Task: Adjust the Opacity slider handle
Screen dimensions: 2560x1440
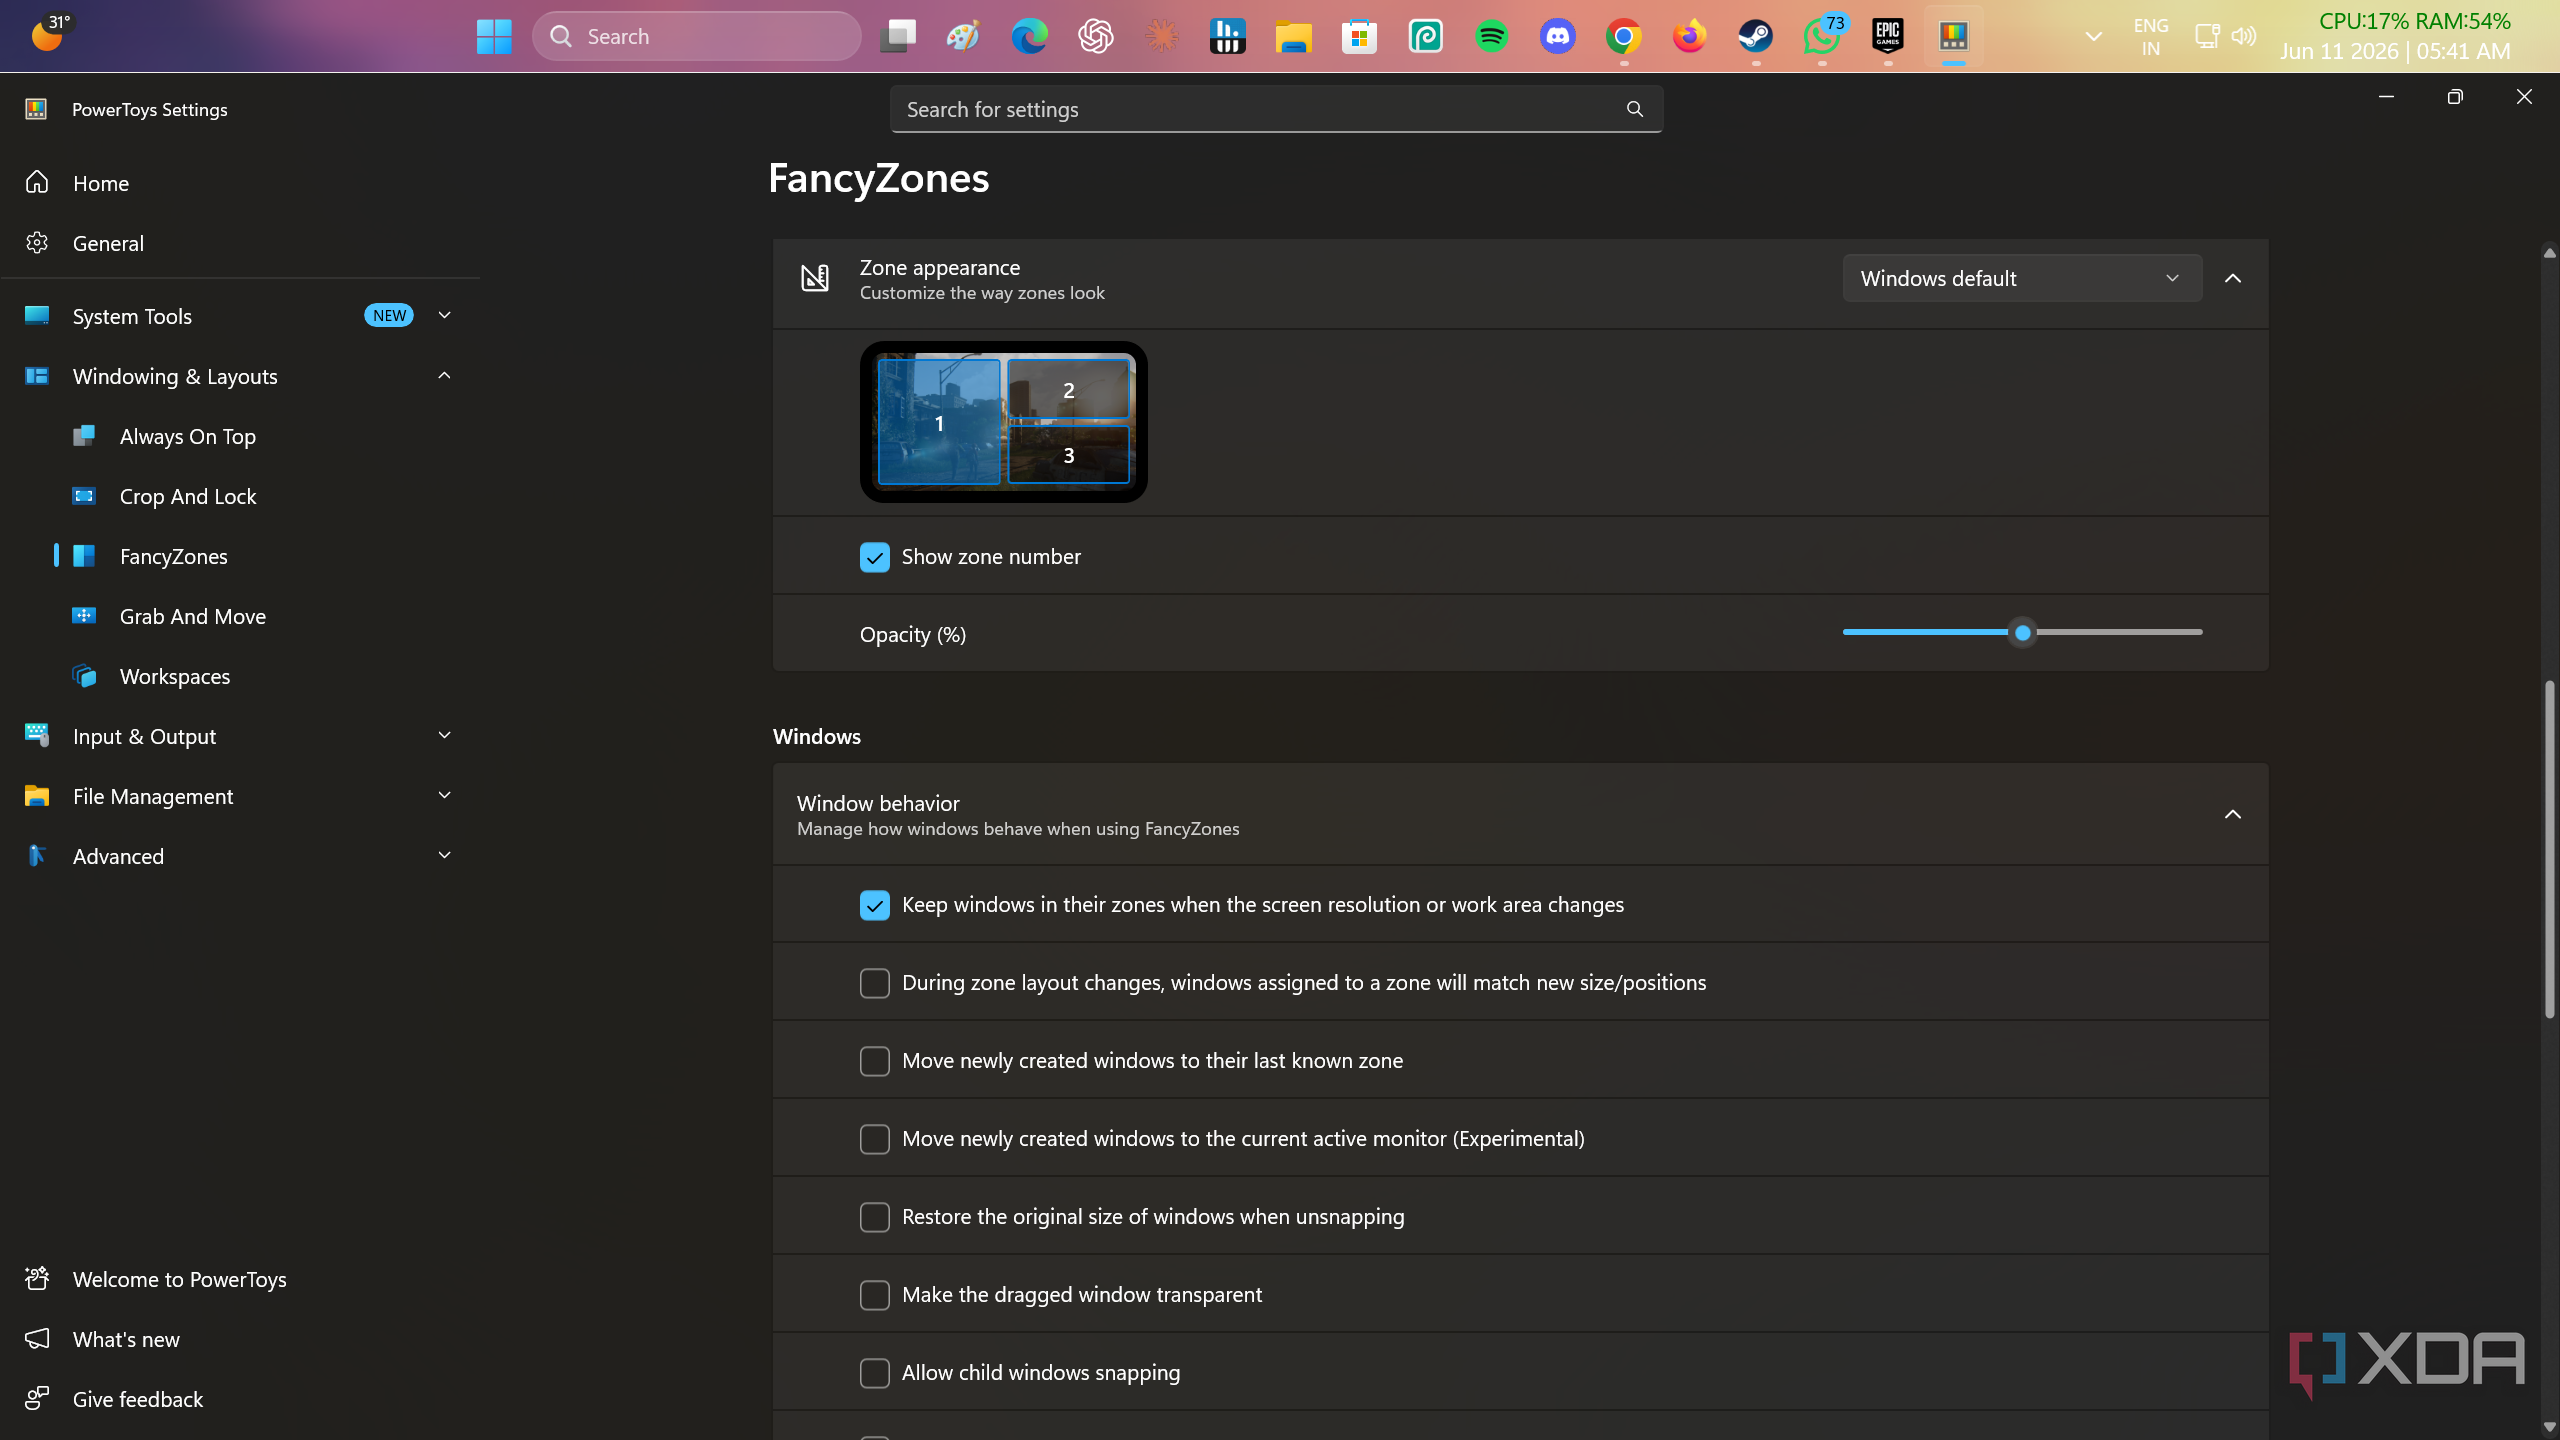Action: (2023, 633)
